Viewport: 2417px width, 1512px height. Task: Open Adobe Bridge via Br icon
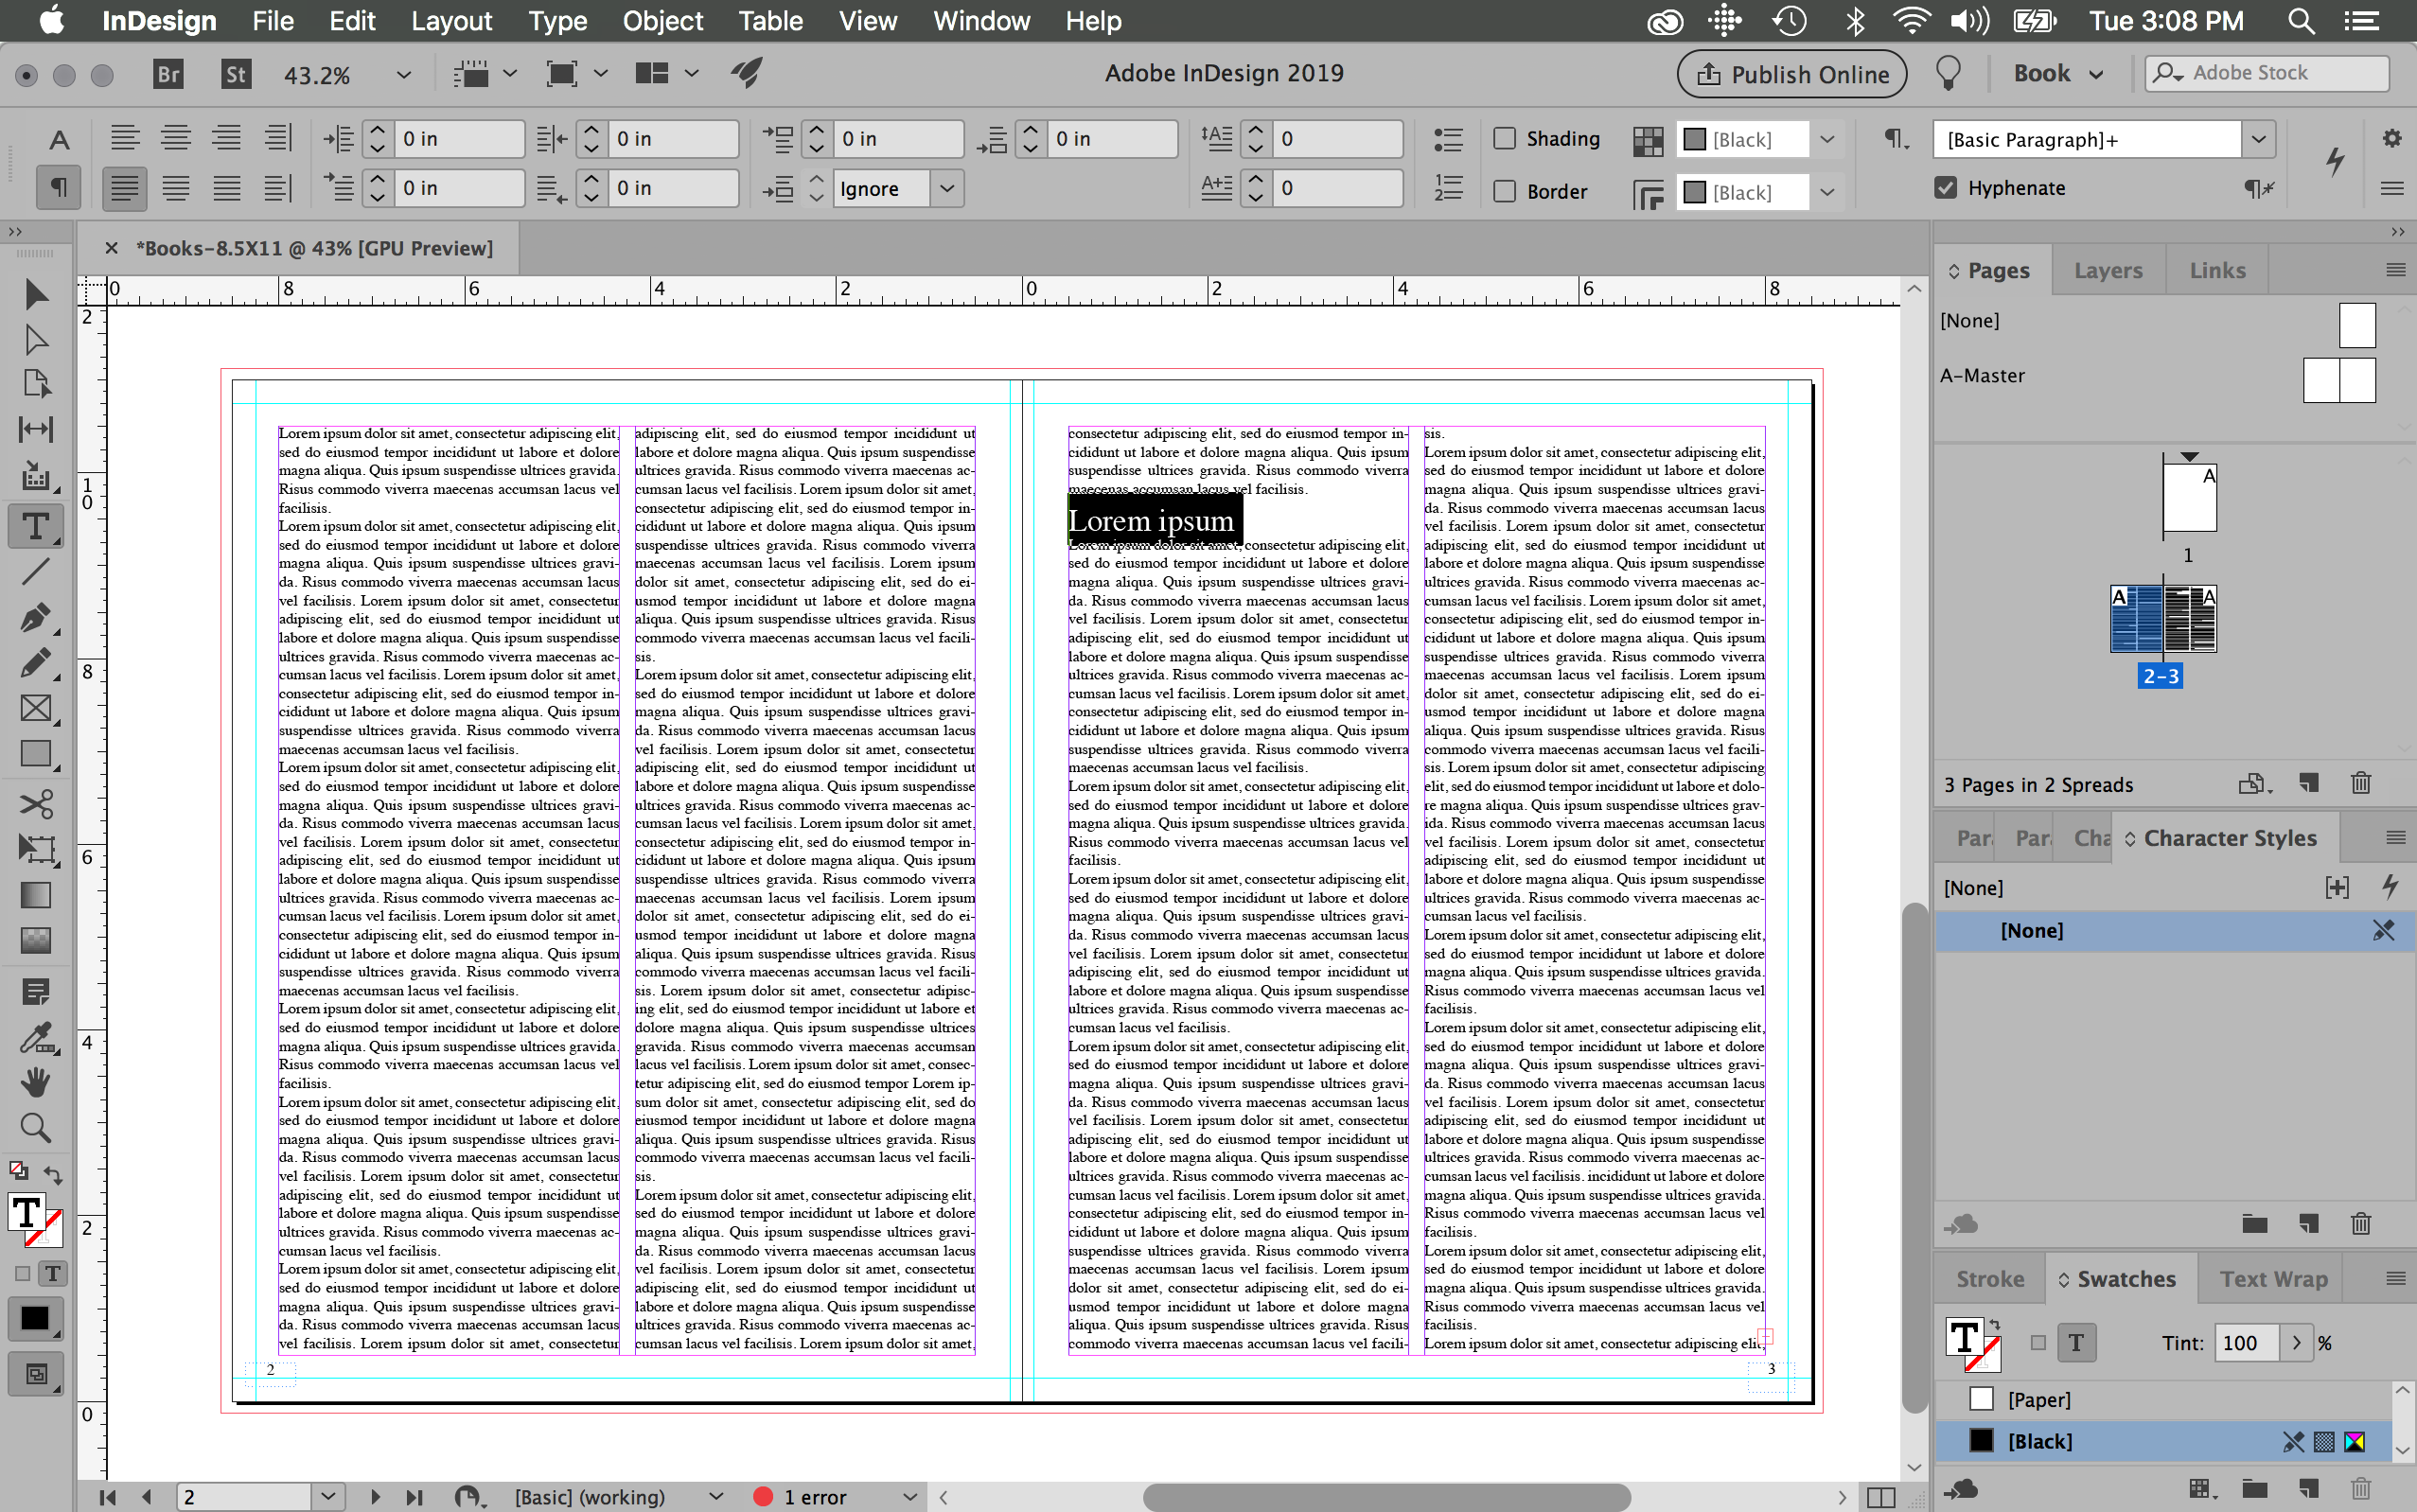(168, 74)
